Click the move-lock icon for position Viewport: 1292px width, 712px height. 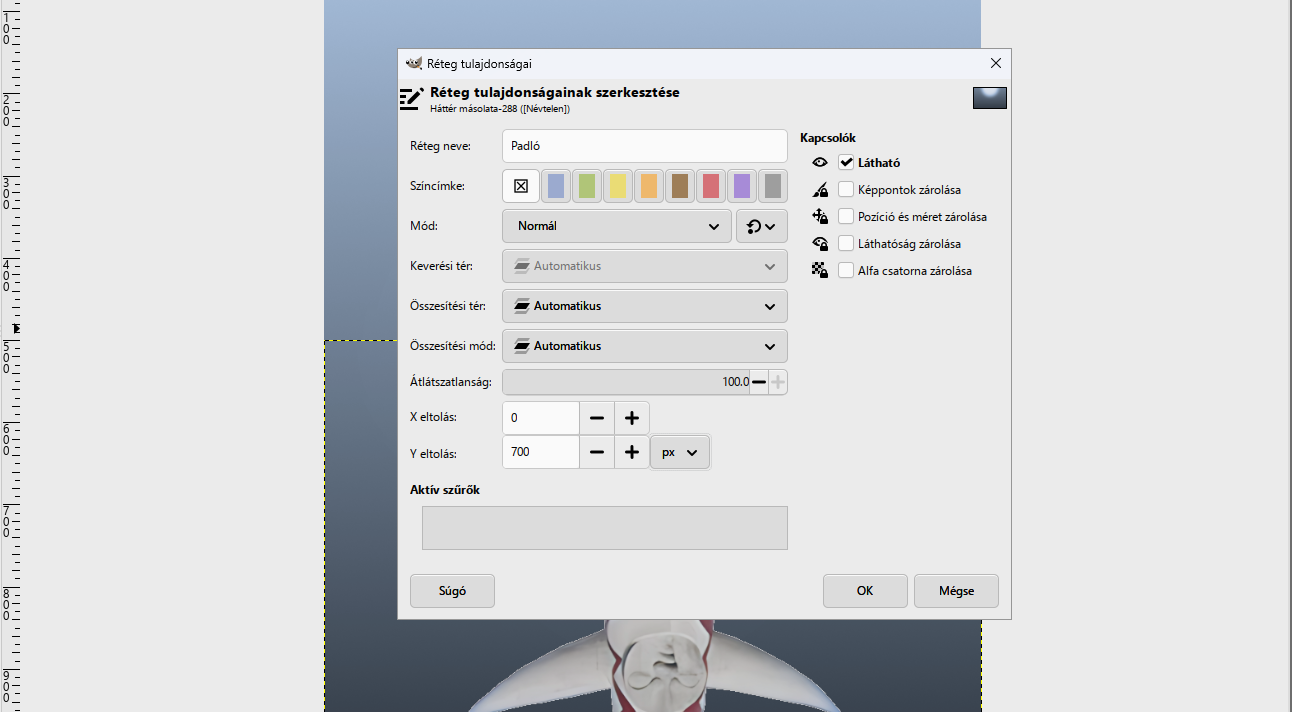click(x=820, y=216)
